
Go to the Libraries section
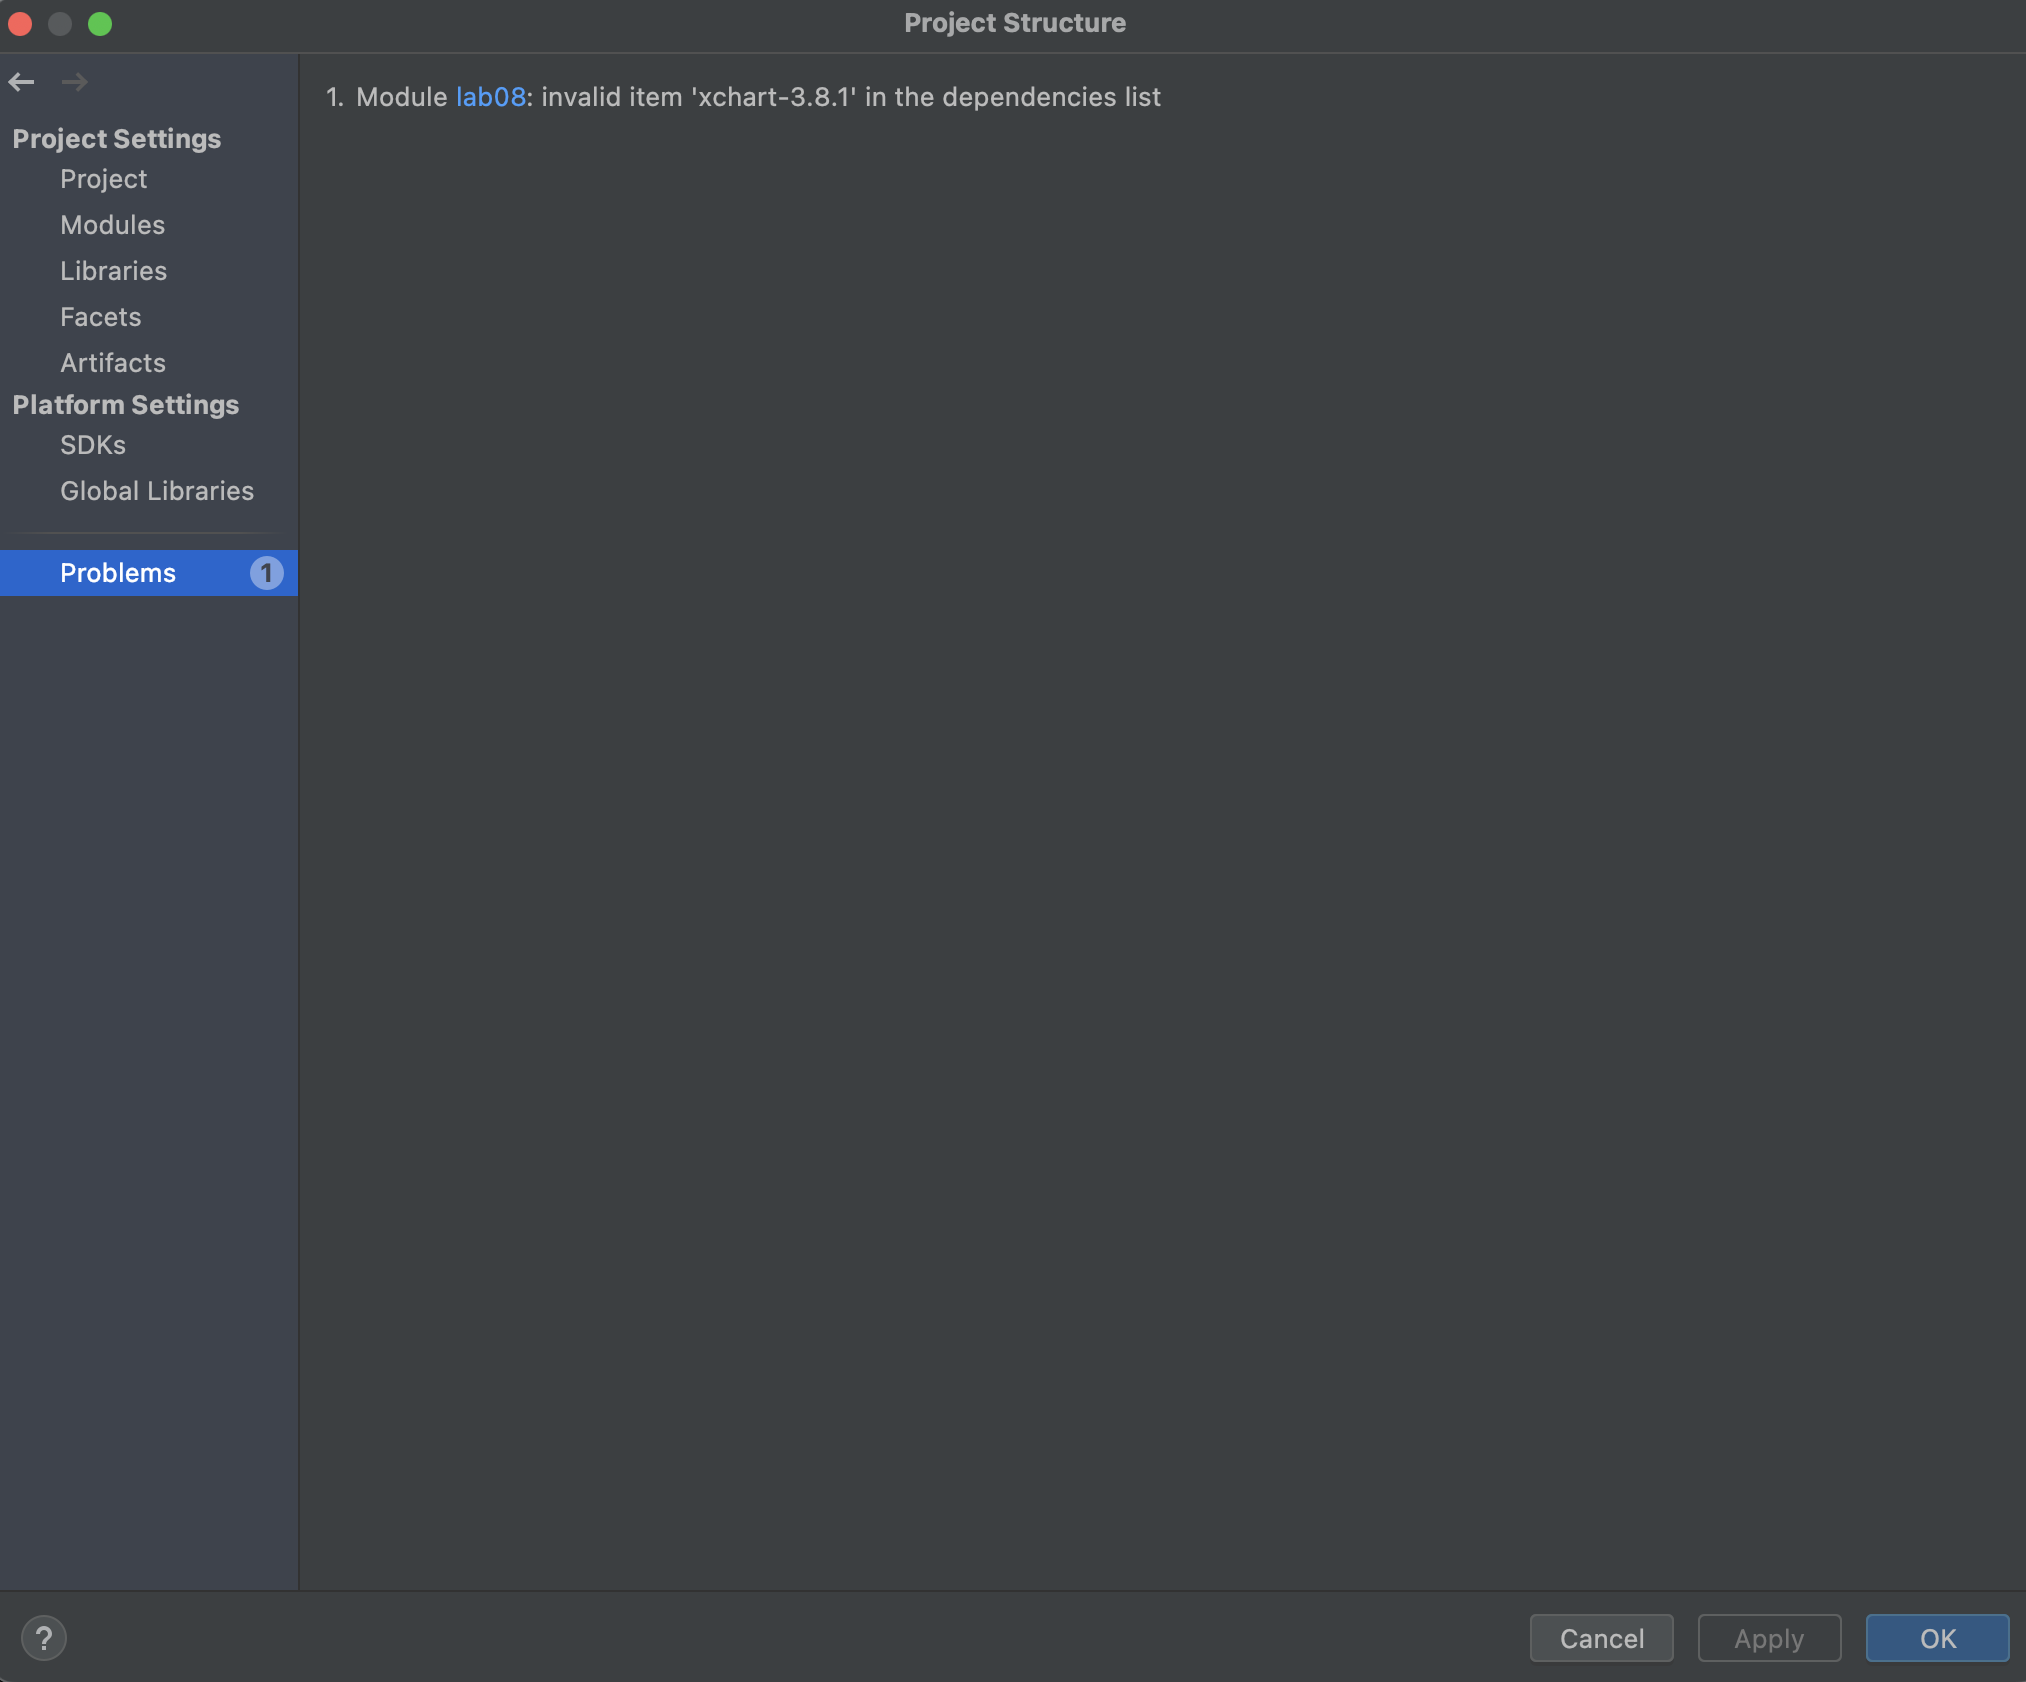113,271
